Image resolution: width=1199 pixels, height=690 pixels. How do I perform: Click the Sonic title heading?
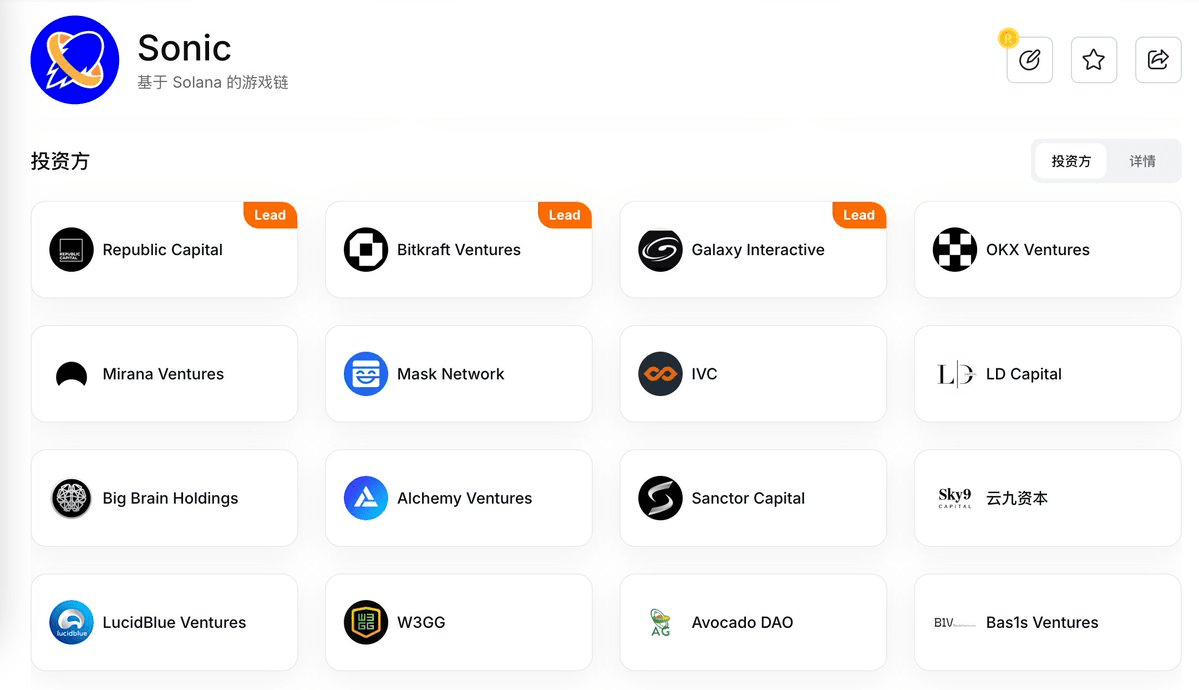click(x=184, y=48)
